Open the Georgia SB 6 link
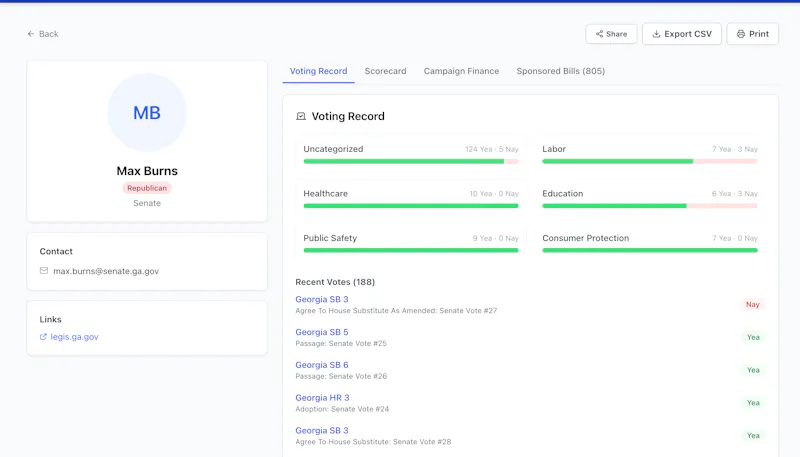The height and width of the screenshot is (457, 800). pyautogui.click(x=321, y=365)
